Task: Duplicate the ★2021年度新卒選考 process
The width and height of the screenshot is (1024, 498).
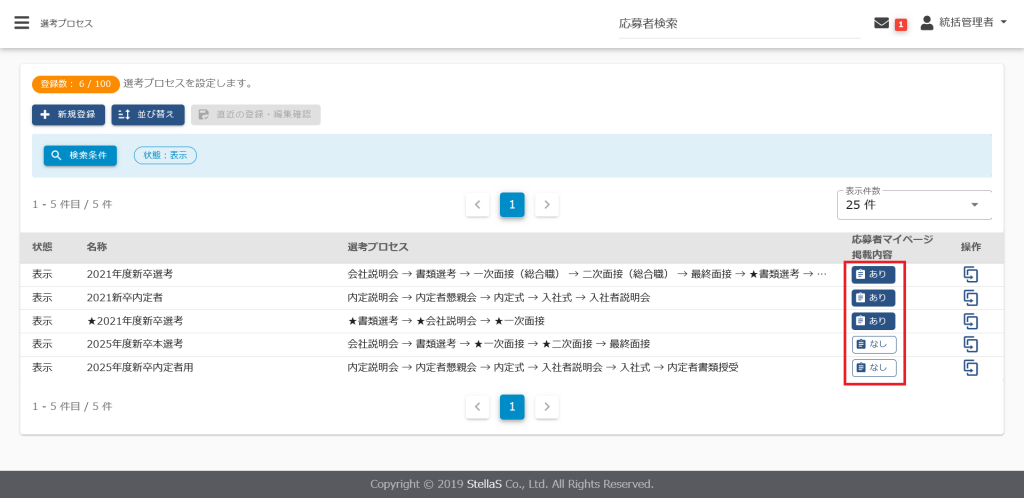Action: tap(970, 321)
